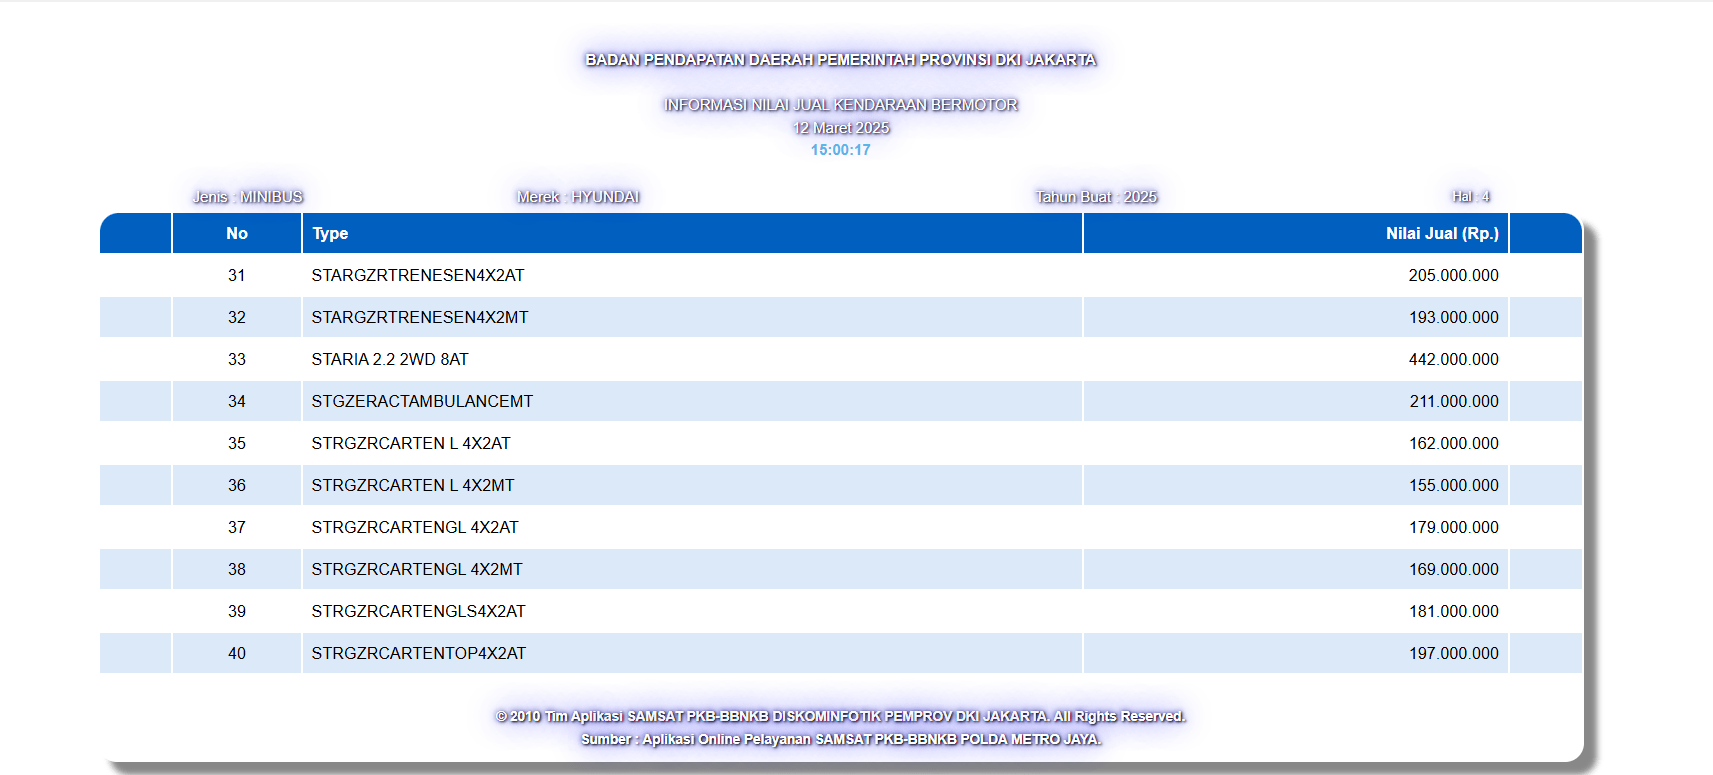The height and width of the screenshot is (775, 1713).
Task: Click row number 38
Action: [x=237, y=569]
